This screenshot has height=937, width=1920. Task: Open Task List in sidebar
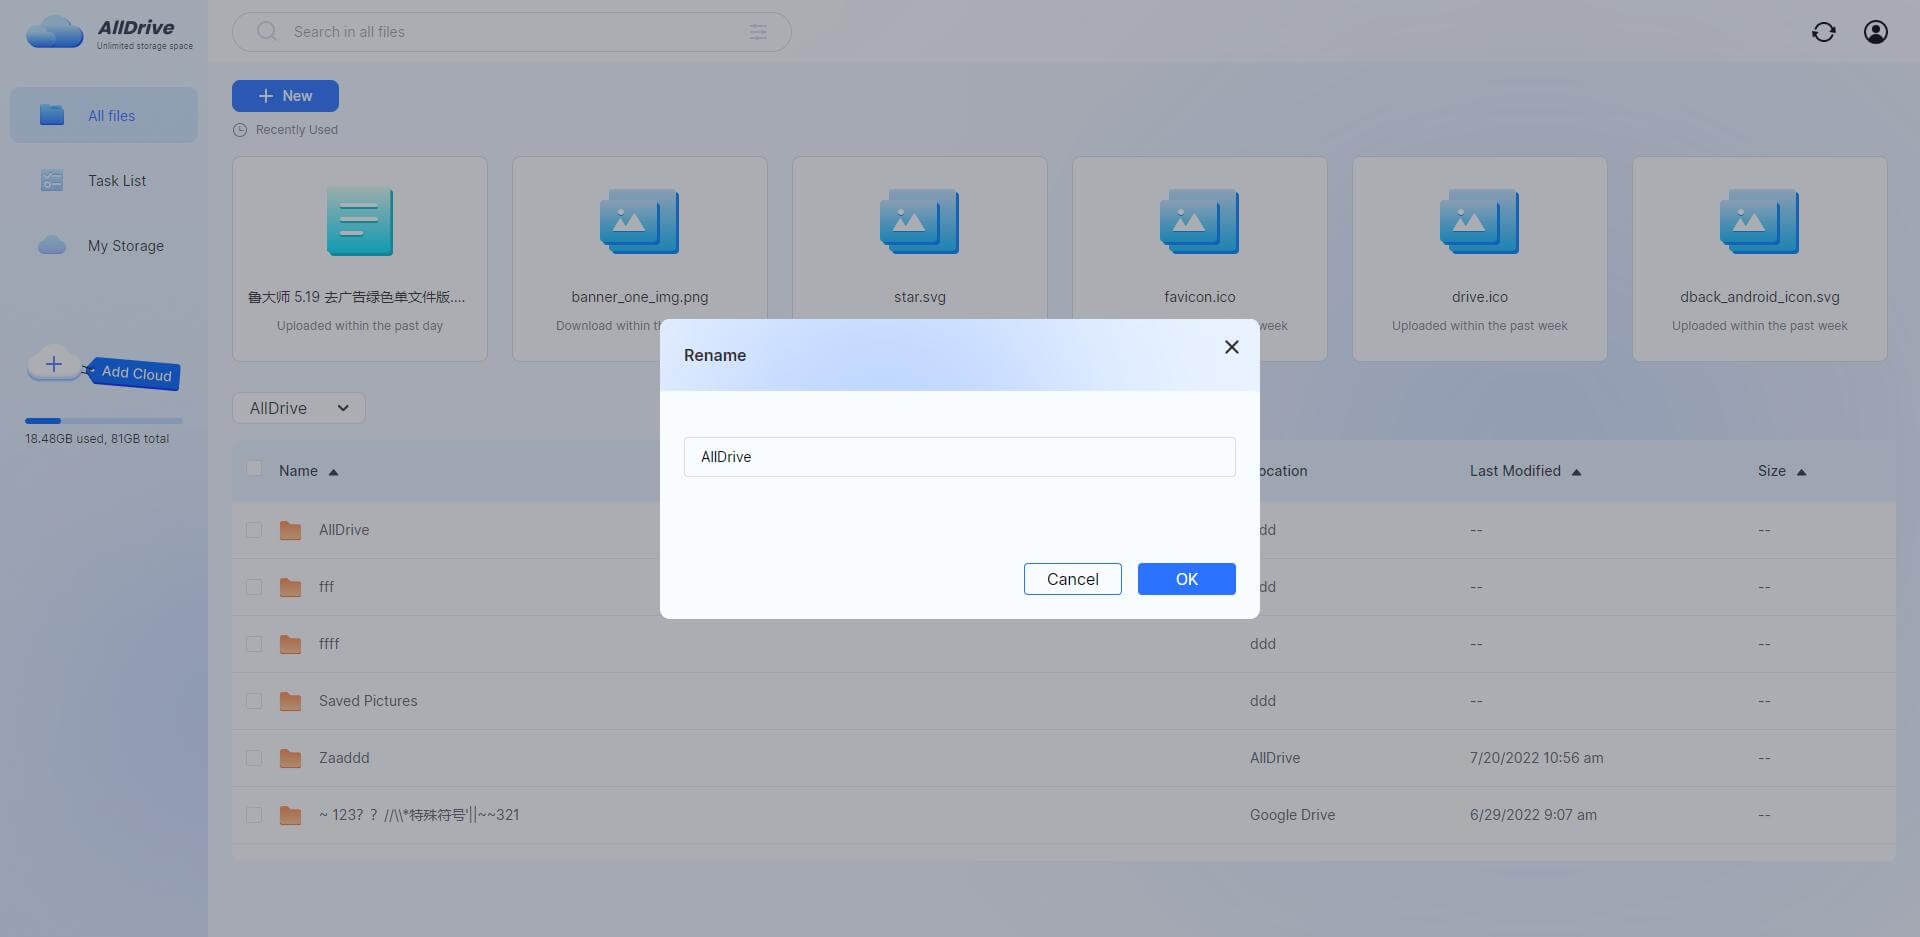tap(104, 180)
